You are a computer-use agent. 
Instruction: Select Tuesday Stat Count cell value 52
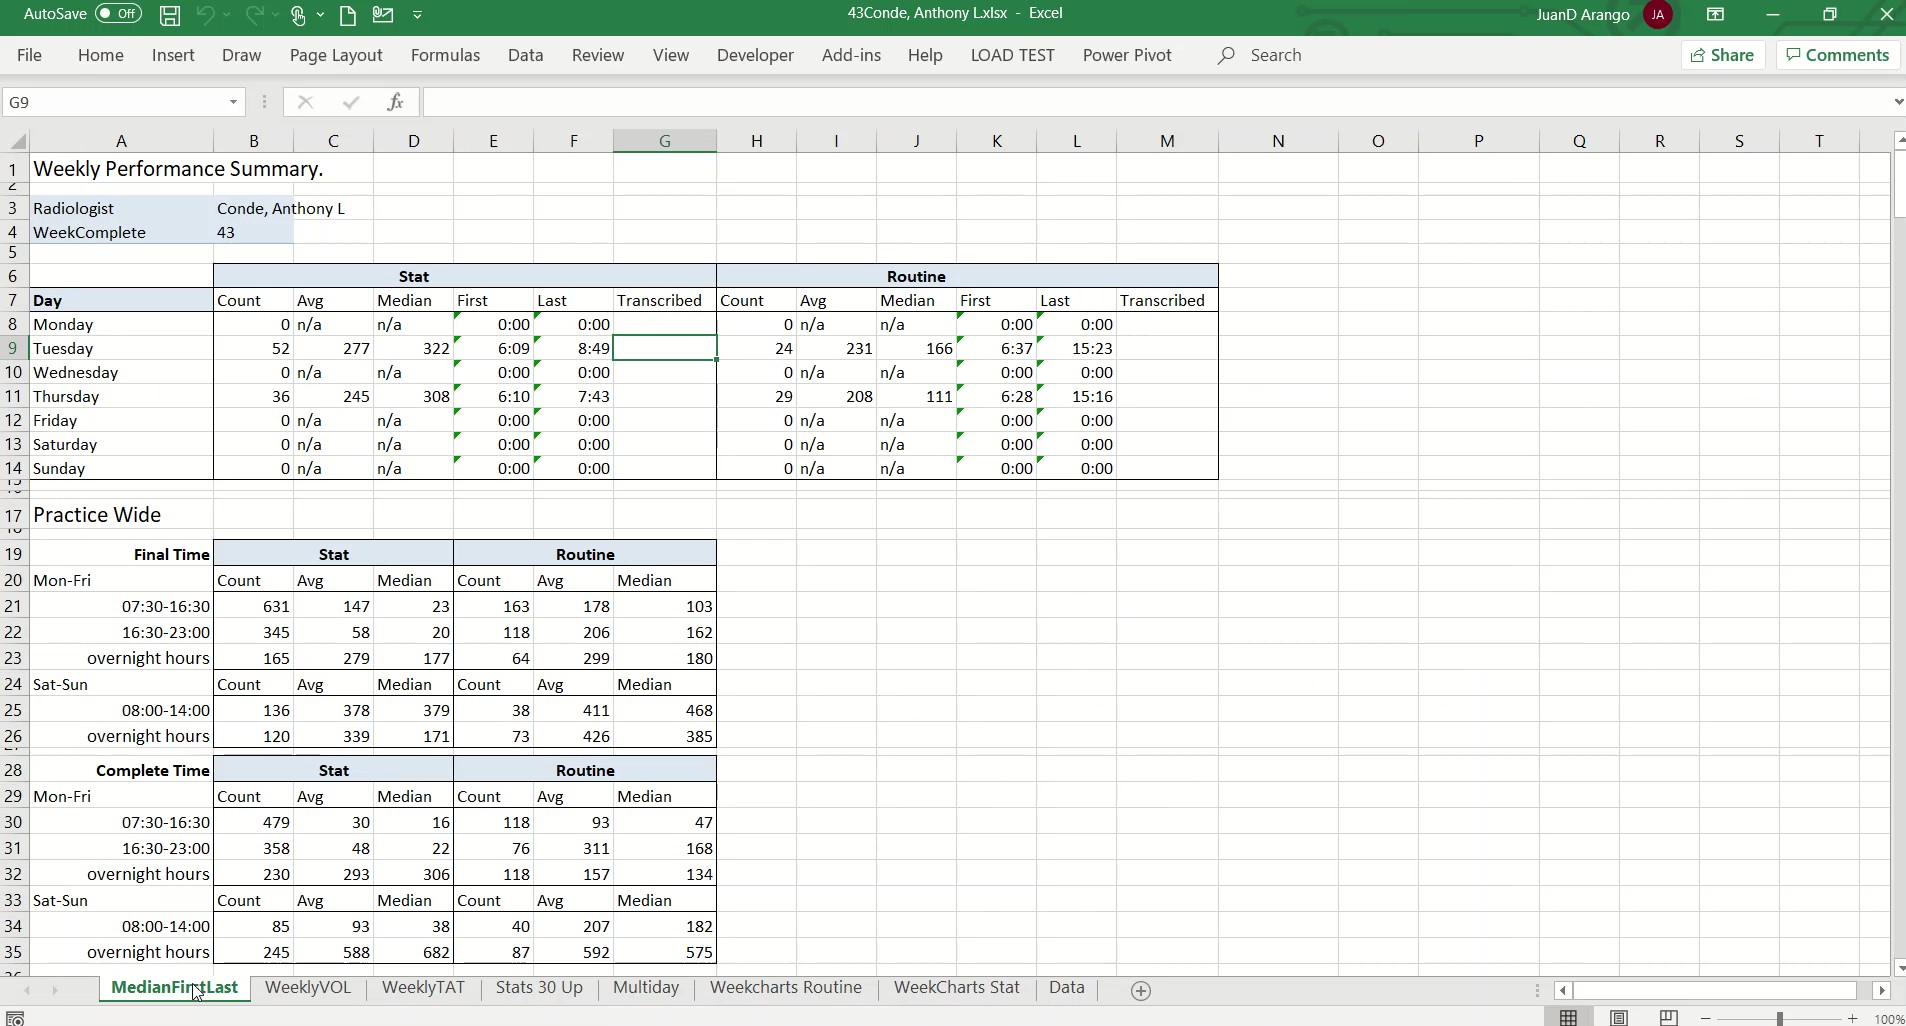point(253,348)
